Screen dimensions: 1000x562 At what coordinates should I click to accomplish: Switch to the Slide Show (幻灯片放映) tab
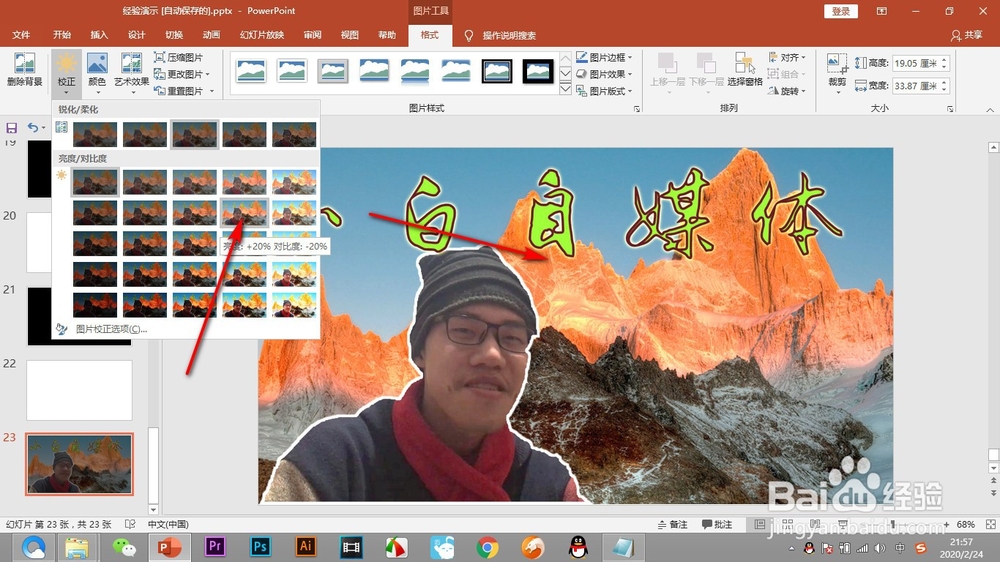261,35
